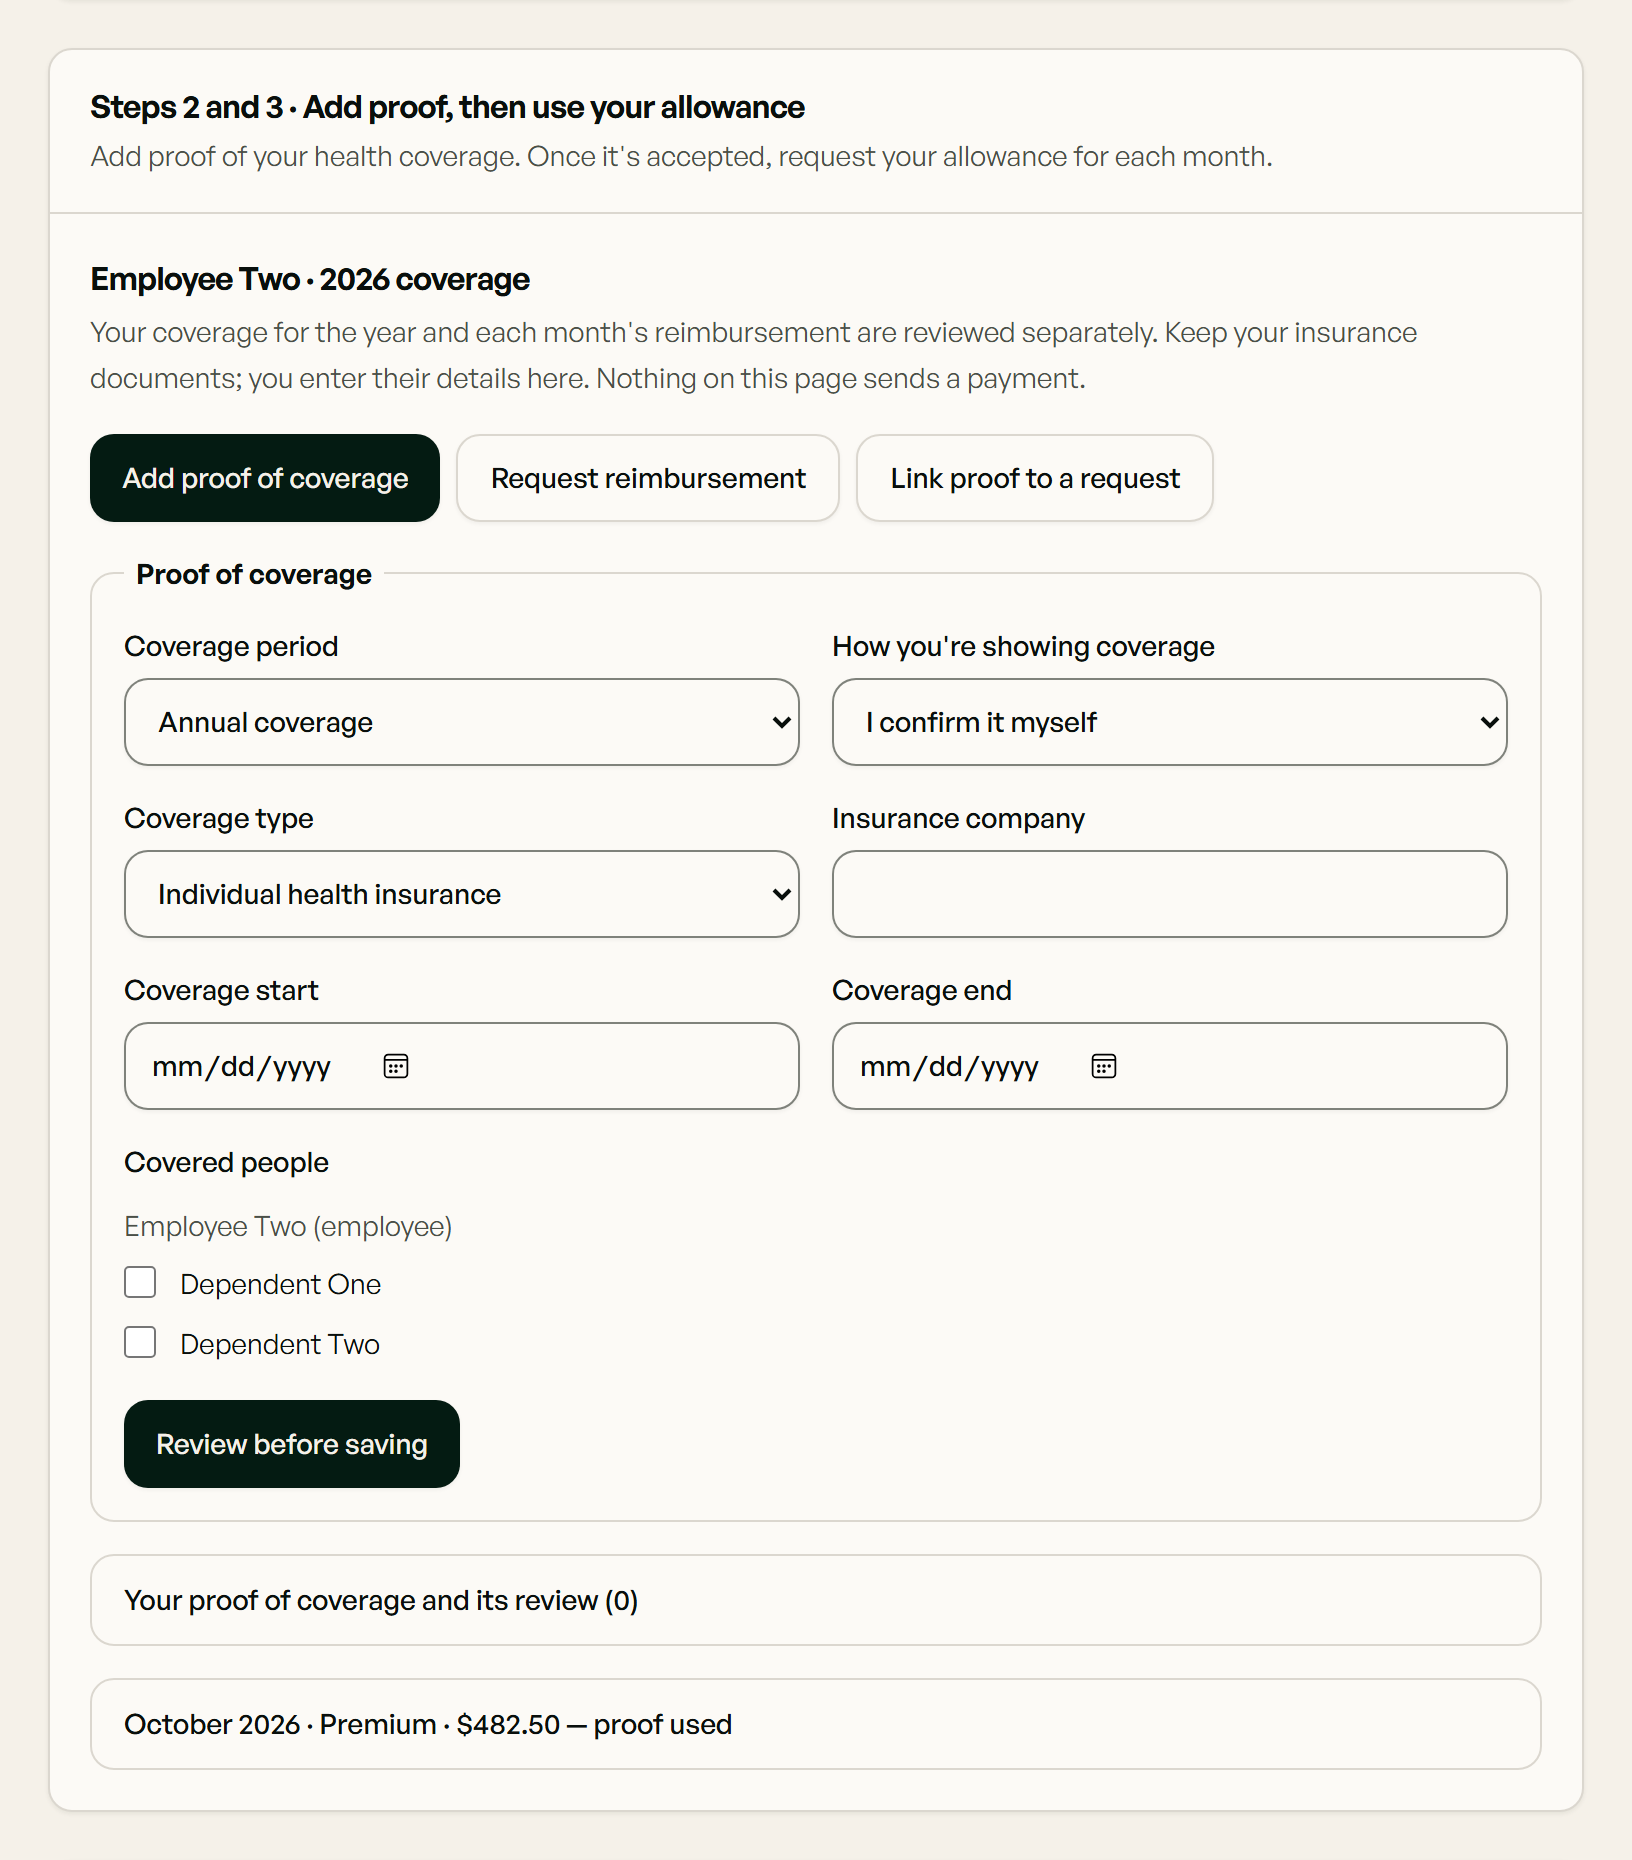
Task: Open the Coverage end calendar picker icon
Action: click(1104, 1066)
